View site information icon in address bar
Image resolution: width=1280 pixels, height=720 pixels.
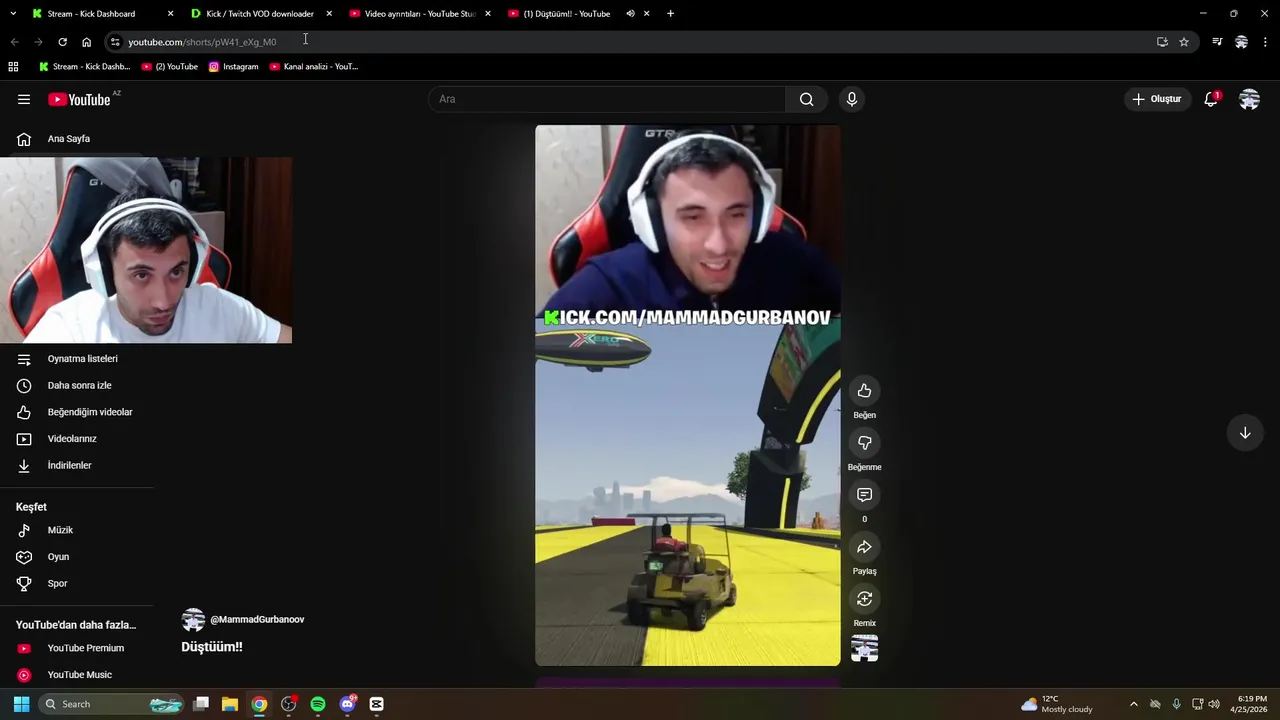click(115, 42)
